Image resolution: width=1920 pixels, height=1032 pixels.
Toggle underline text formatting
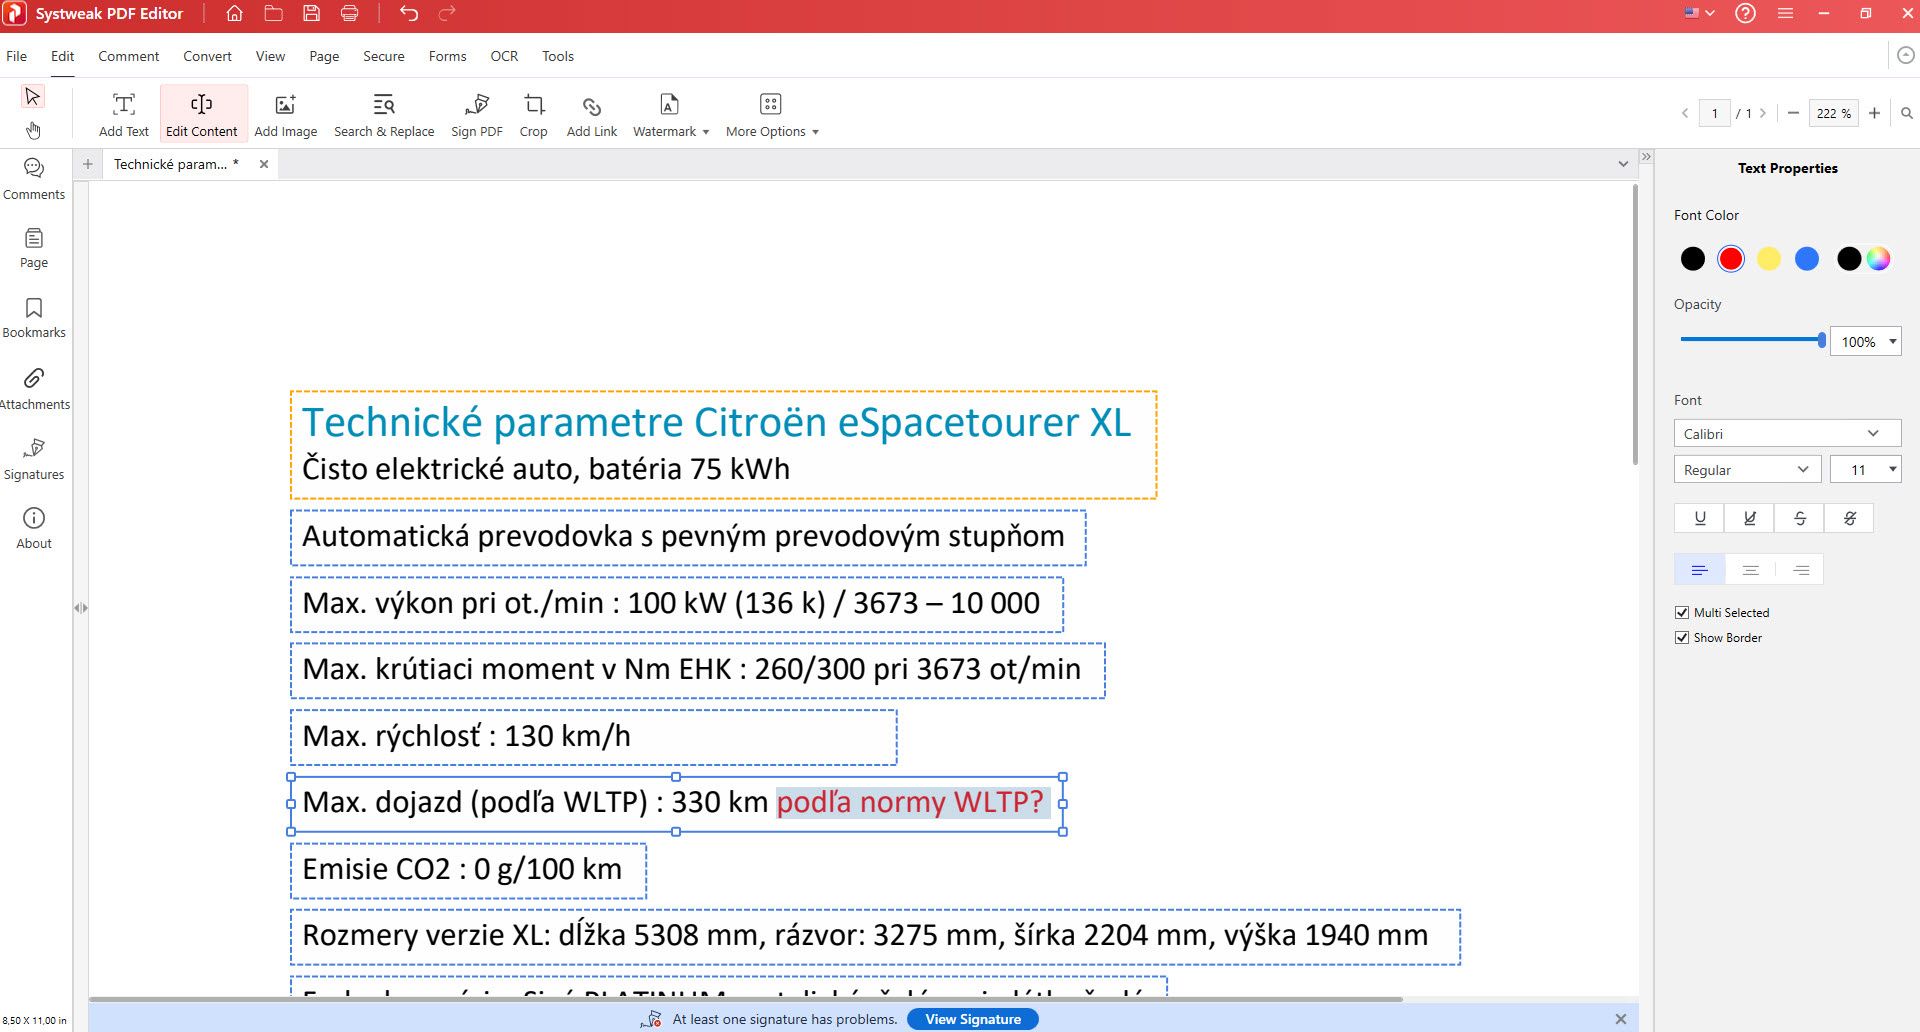point(1699,518)
